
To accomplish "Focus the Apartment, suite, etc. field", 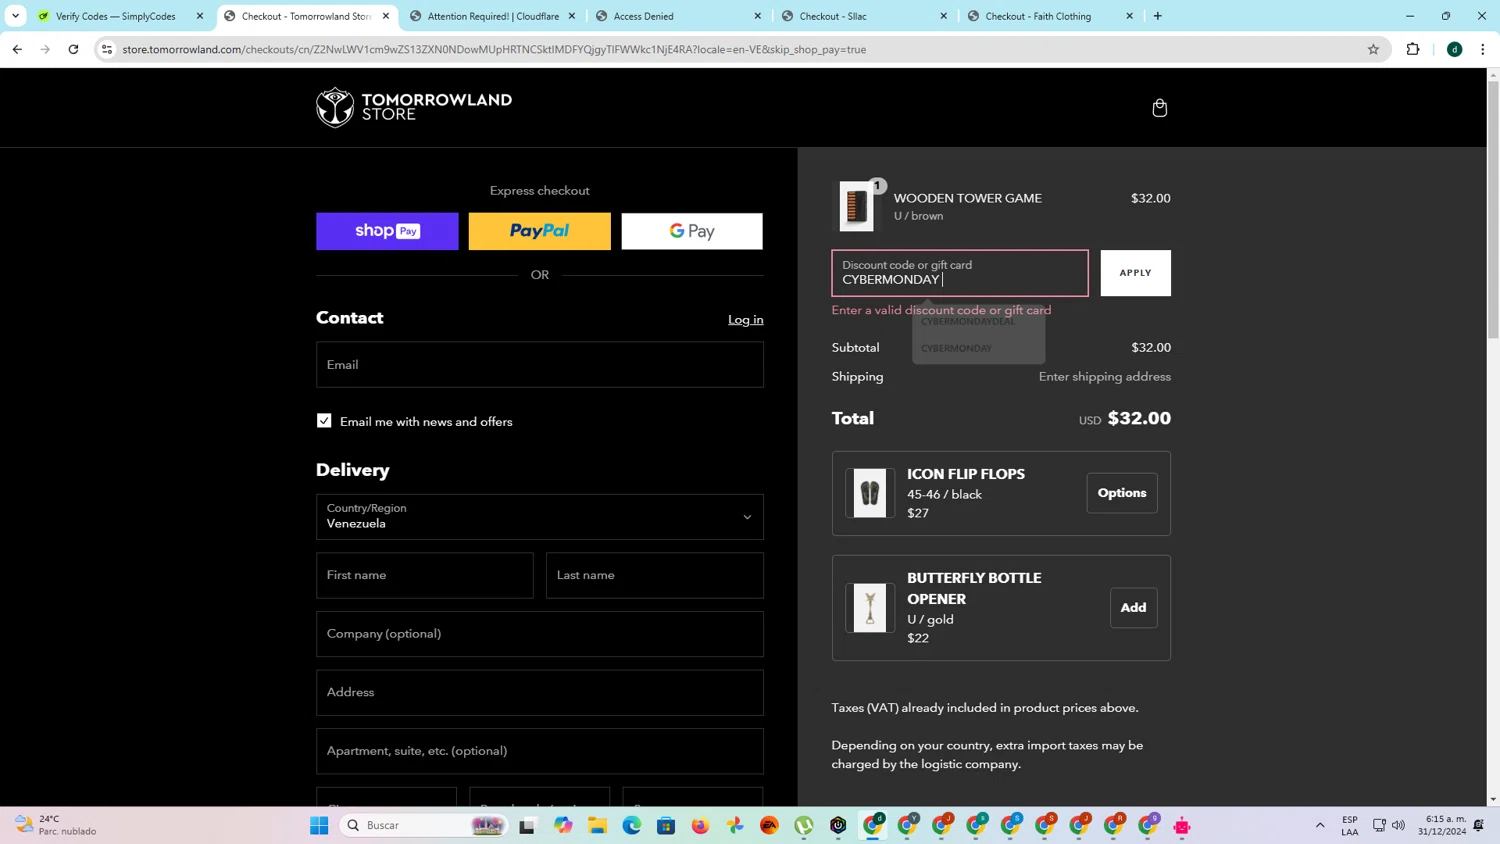I will click(540, 751).
